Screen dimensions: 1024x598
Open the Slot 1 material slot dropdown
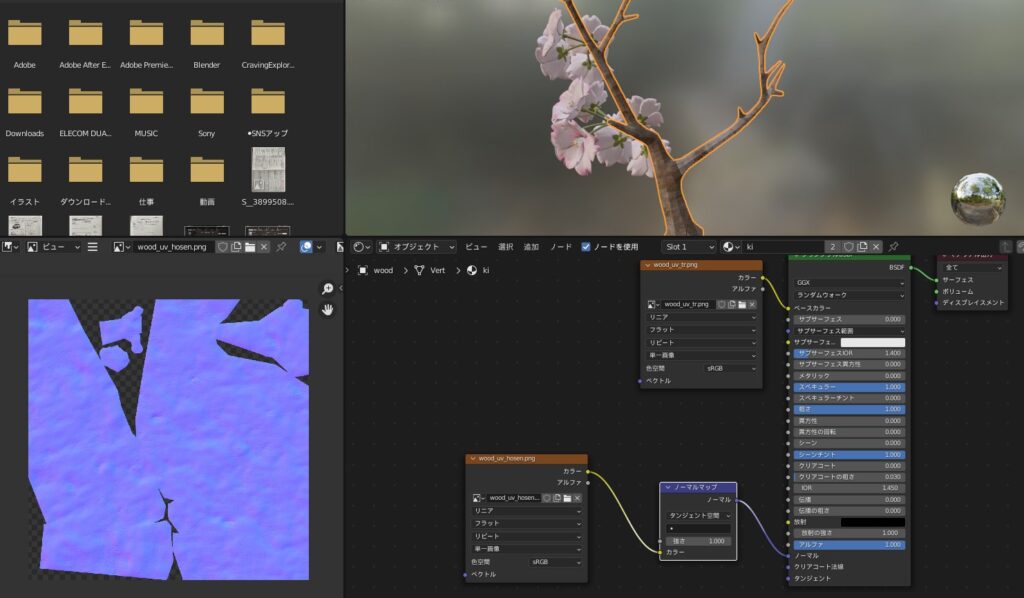click(690, 246)
